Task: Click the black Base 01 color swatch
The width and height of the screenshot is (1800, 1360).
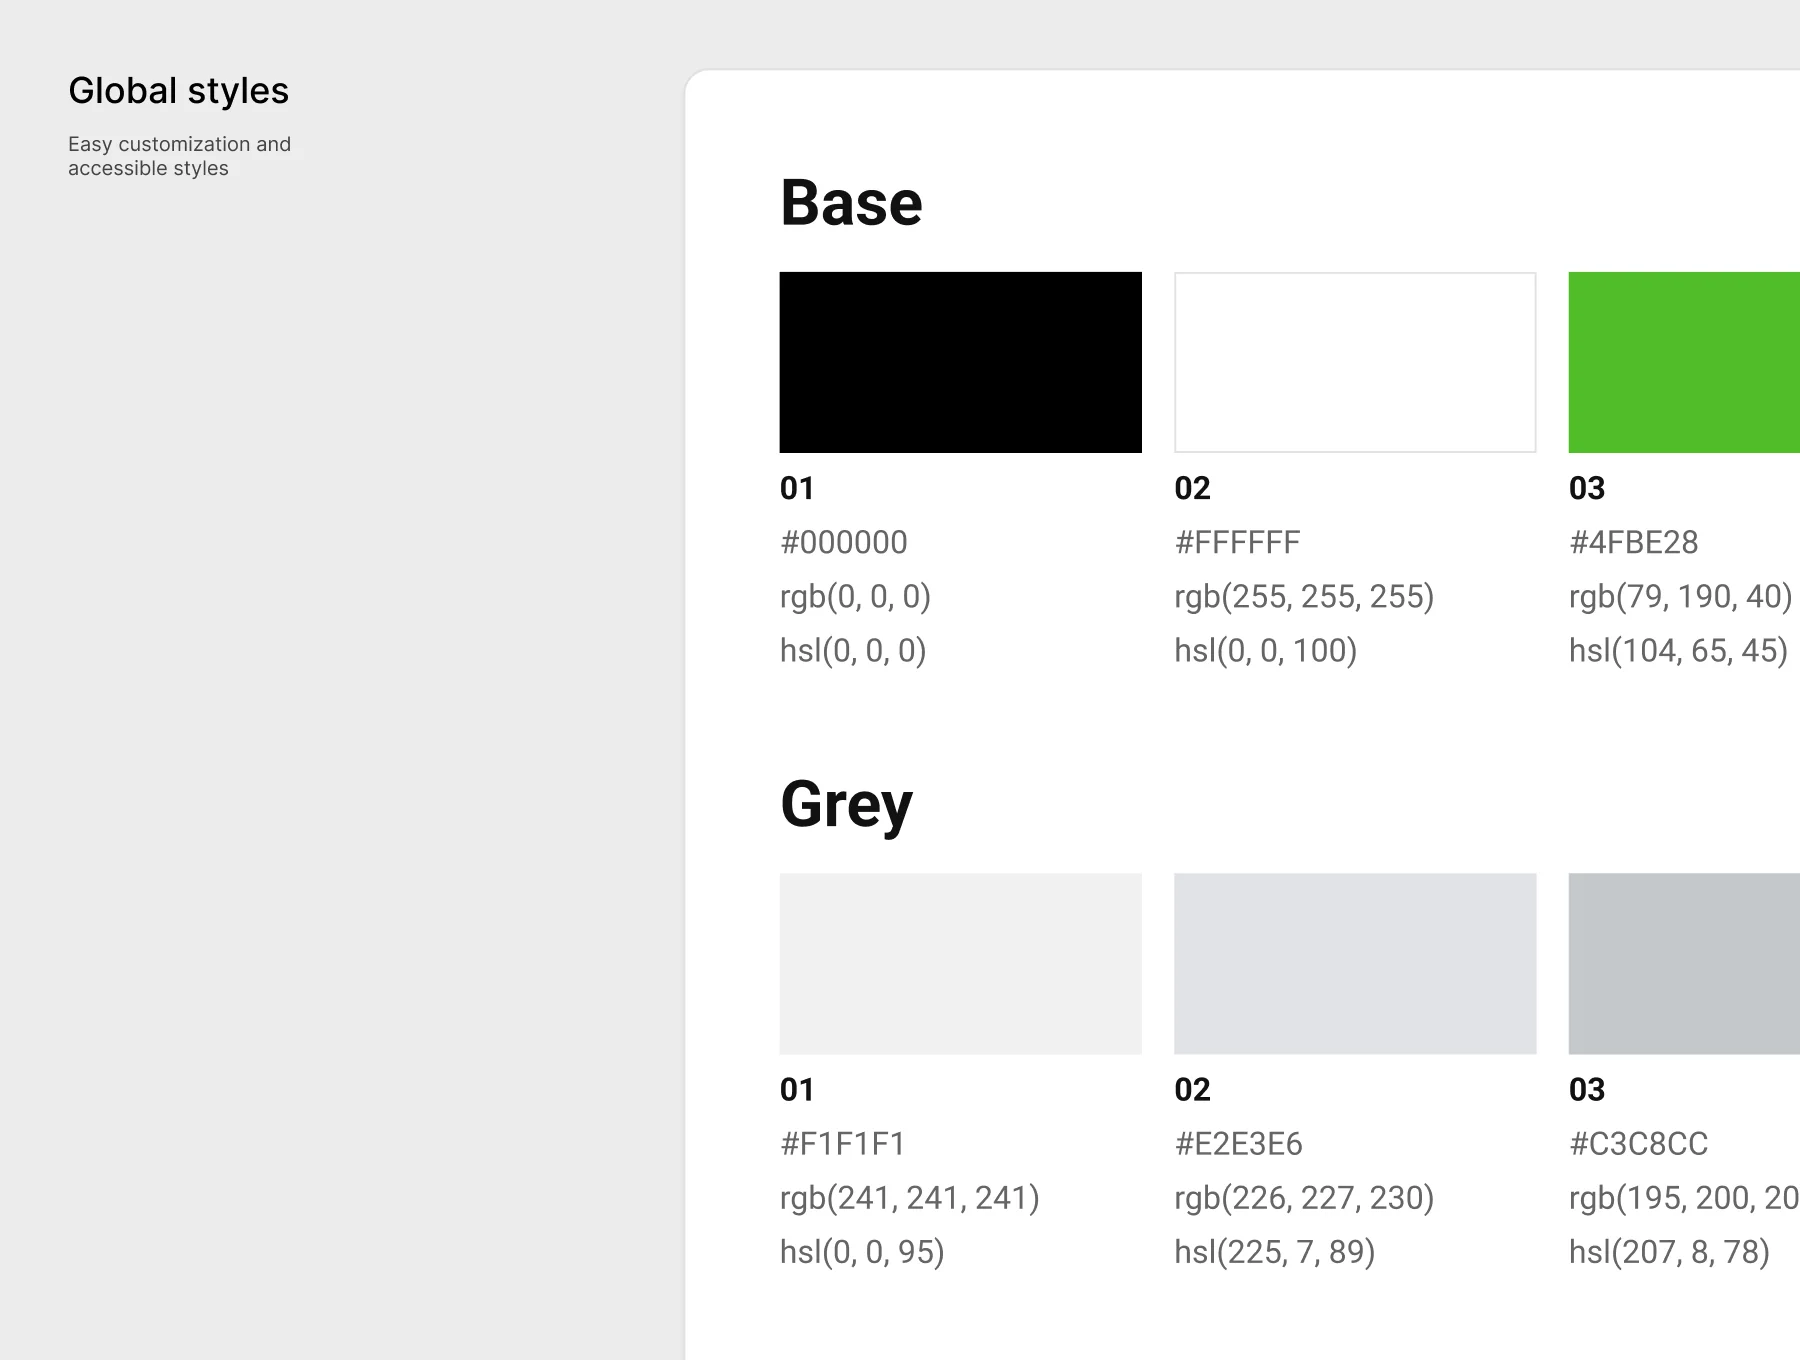Action: [960, 362]
